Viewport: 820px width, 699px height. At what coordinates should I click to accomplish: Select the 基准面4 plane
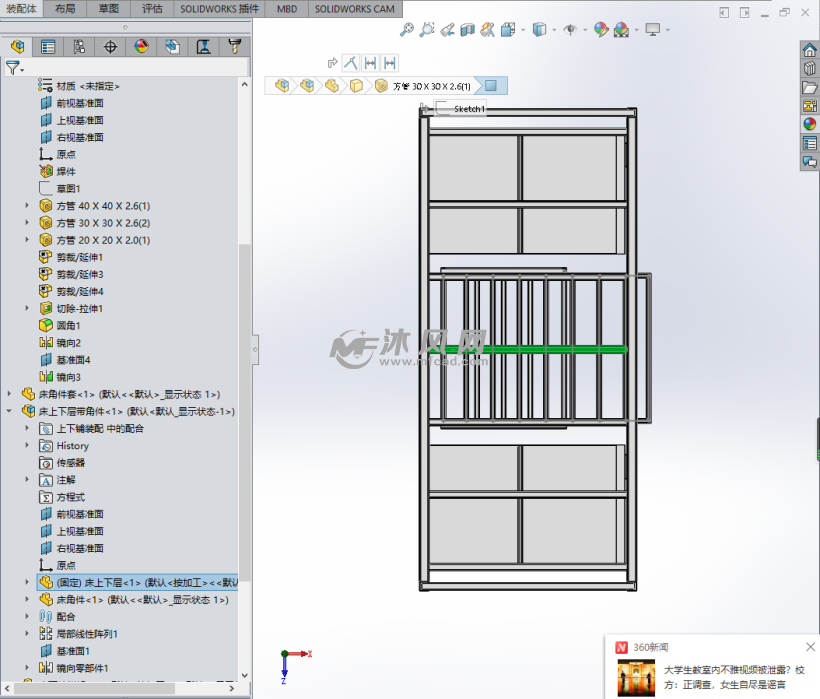click(65, 360)
